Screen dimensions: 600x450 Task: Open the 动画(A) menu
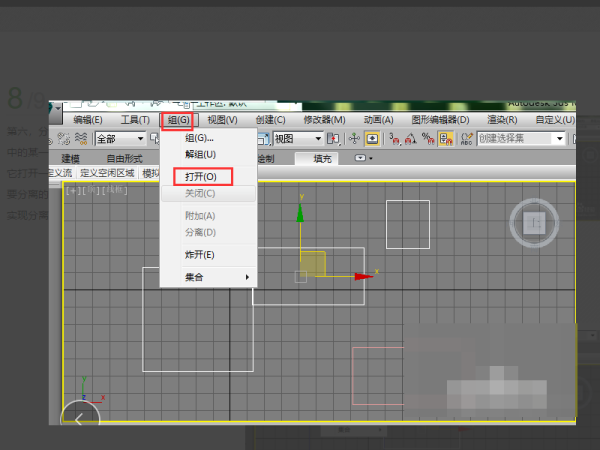point(378,120)
